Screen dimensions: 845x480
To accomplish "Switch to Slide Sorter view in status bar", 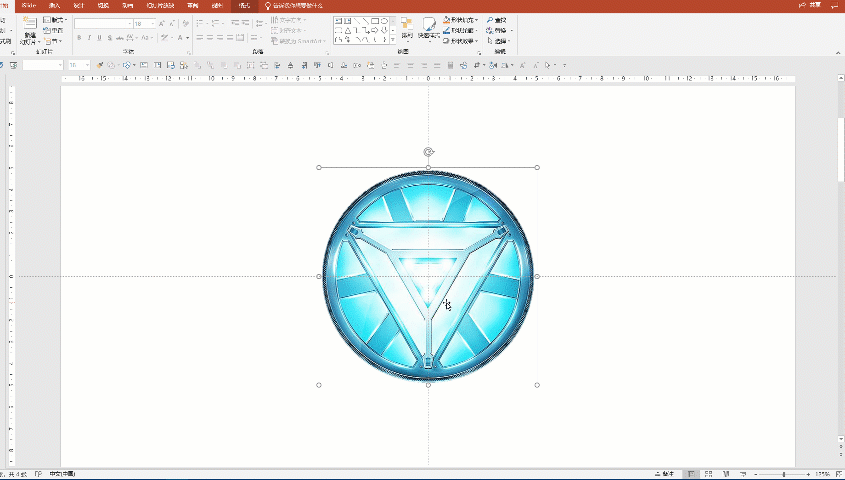I will 707,473.
